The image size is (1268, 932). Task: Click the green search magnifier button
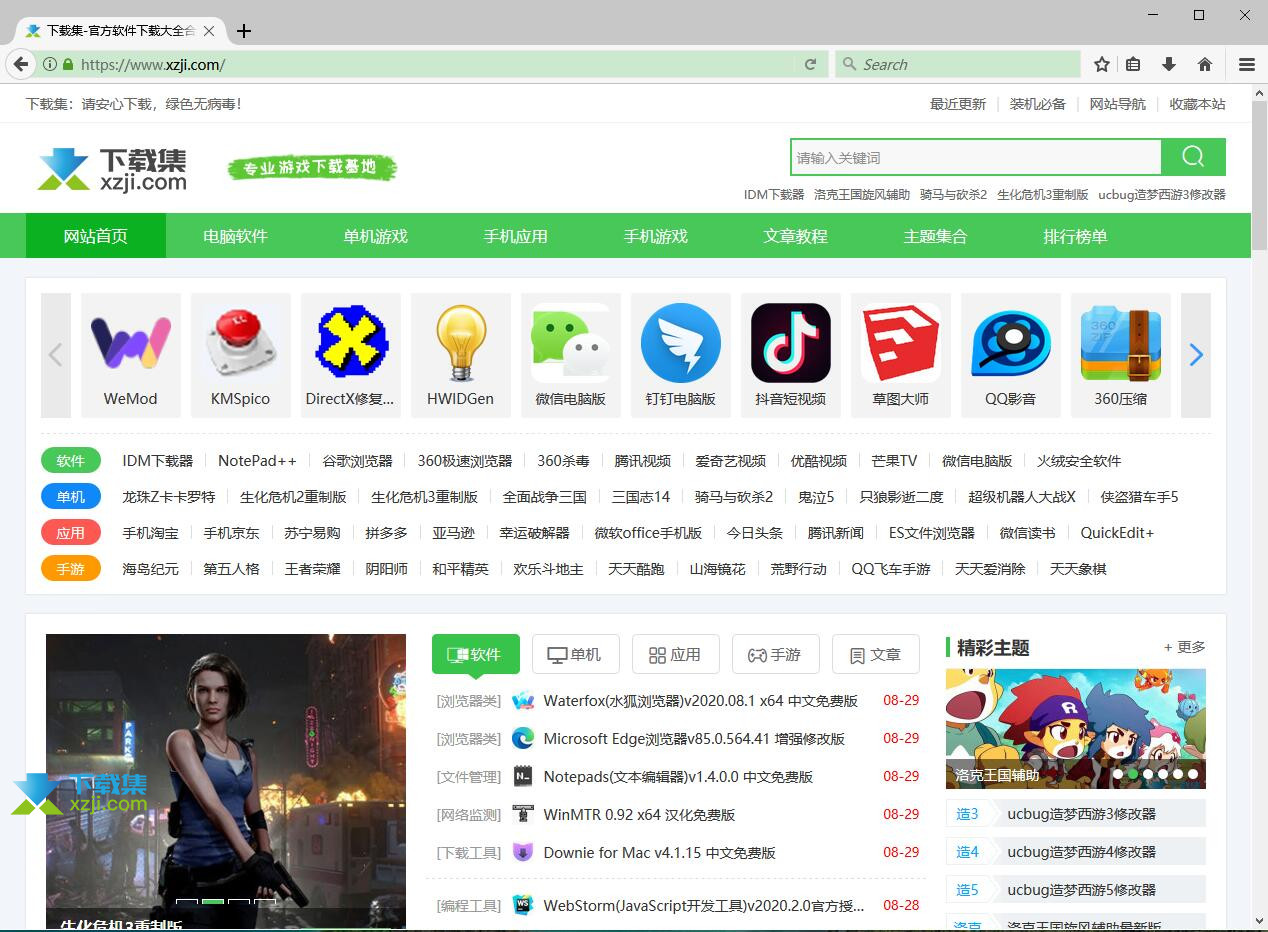(1193, 157)
